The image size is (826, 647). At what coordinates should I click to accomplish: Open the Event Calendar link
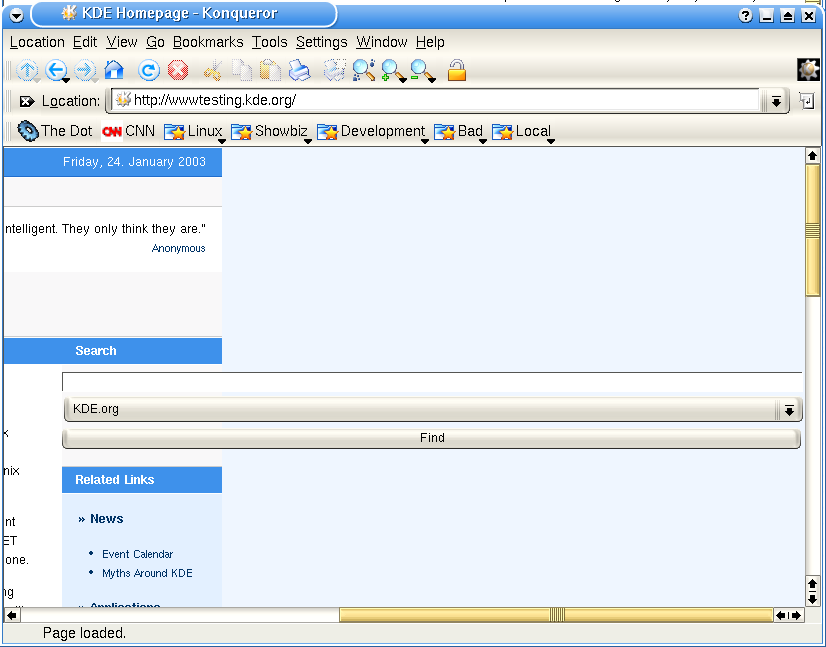[137, 554]
